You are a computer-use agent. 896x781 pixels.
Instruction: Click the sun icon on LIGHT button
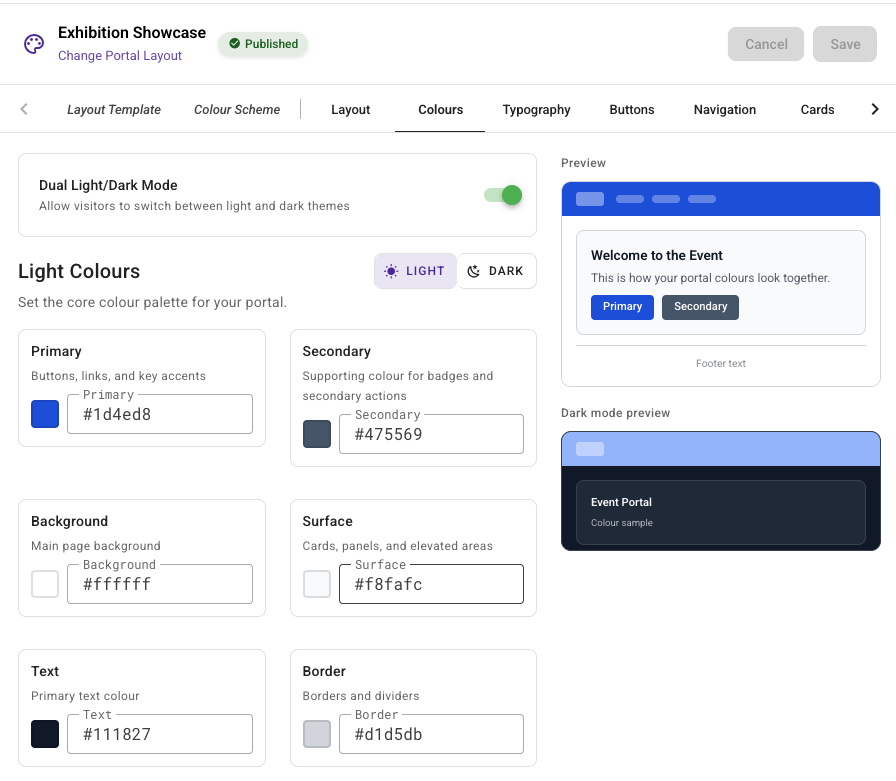(x=391, y=271)
